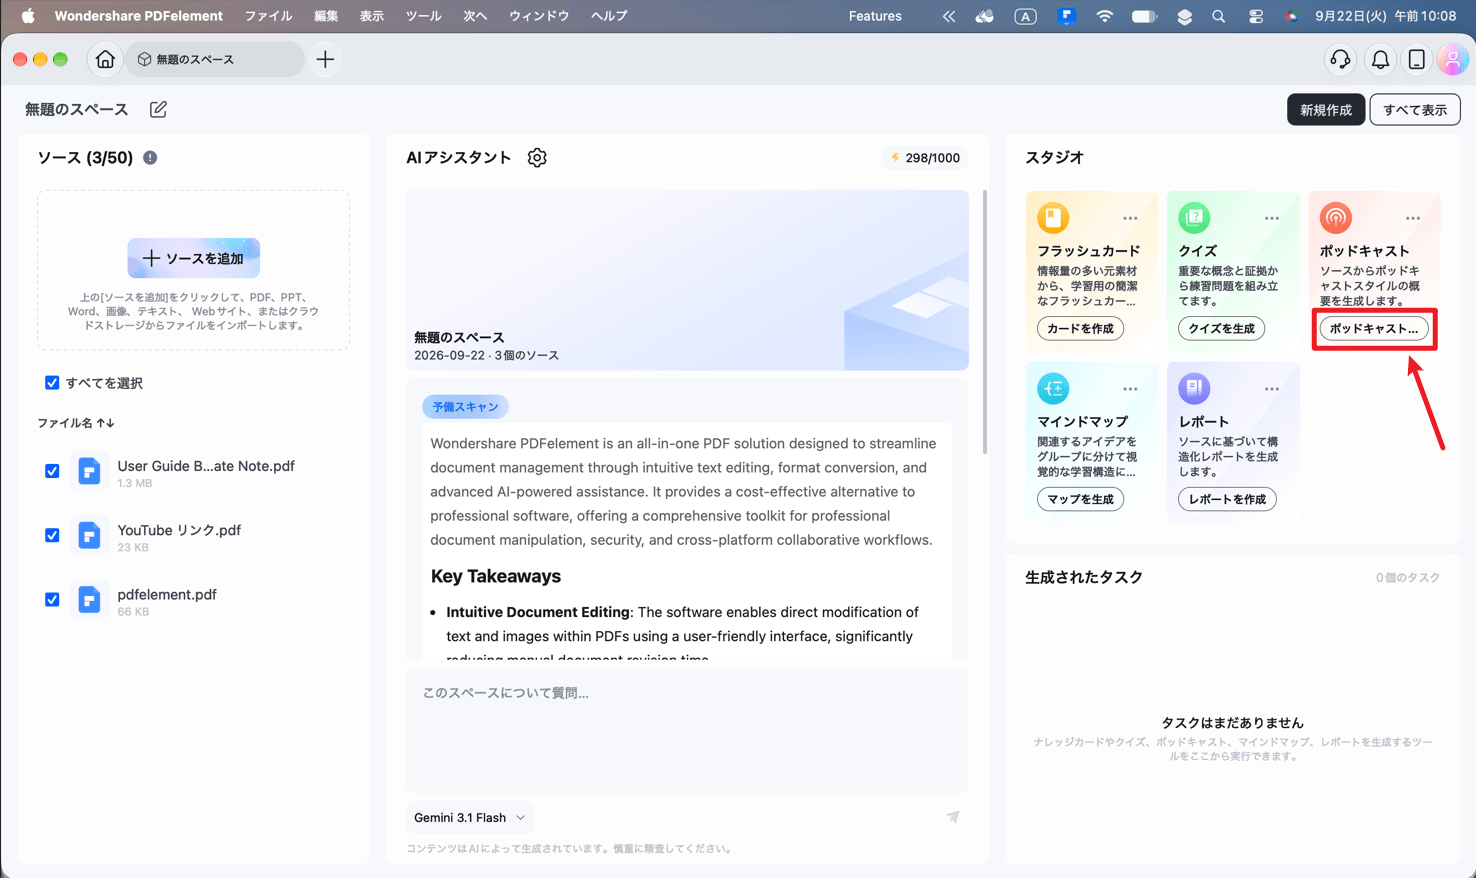Image resolution: width=1476 pixels, height=878 pixels.
Task: Click the User Guide PDF file icon
Action: tap(89, 471)
